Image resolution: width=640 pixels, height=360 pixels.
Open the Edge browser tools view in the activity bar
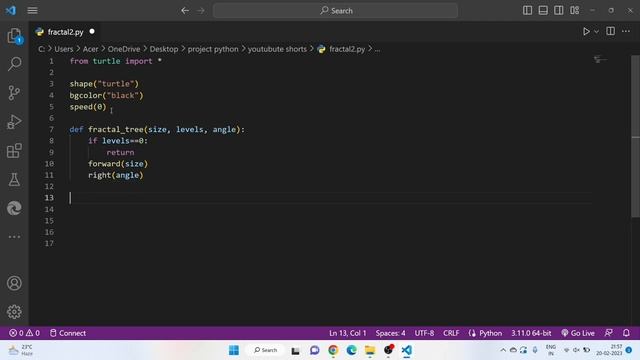pyautogui.click(x=14, y=208)
